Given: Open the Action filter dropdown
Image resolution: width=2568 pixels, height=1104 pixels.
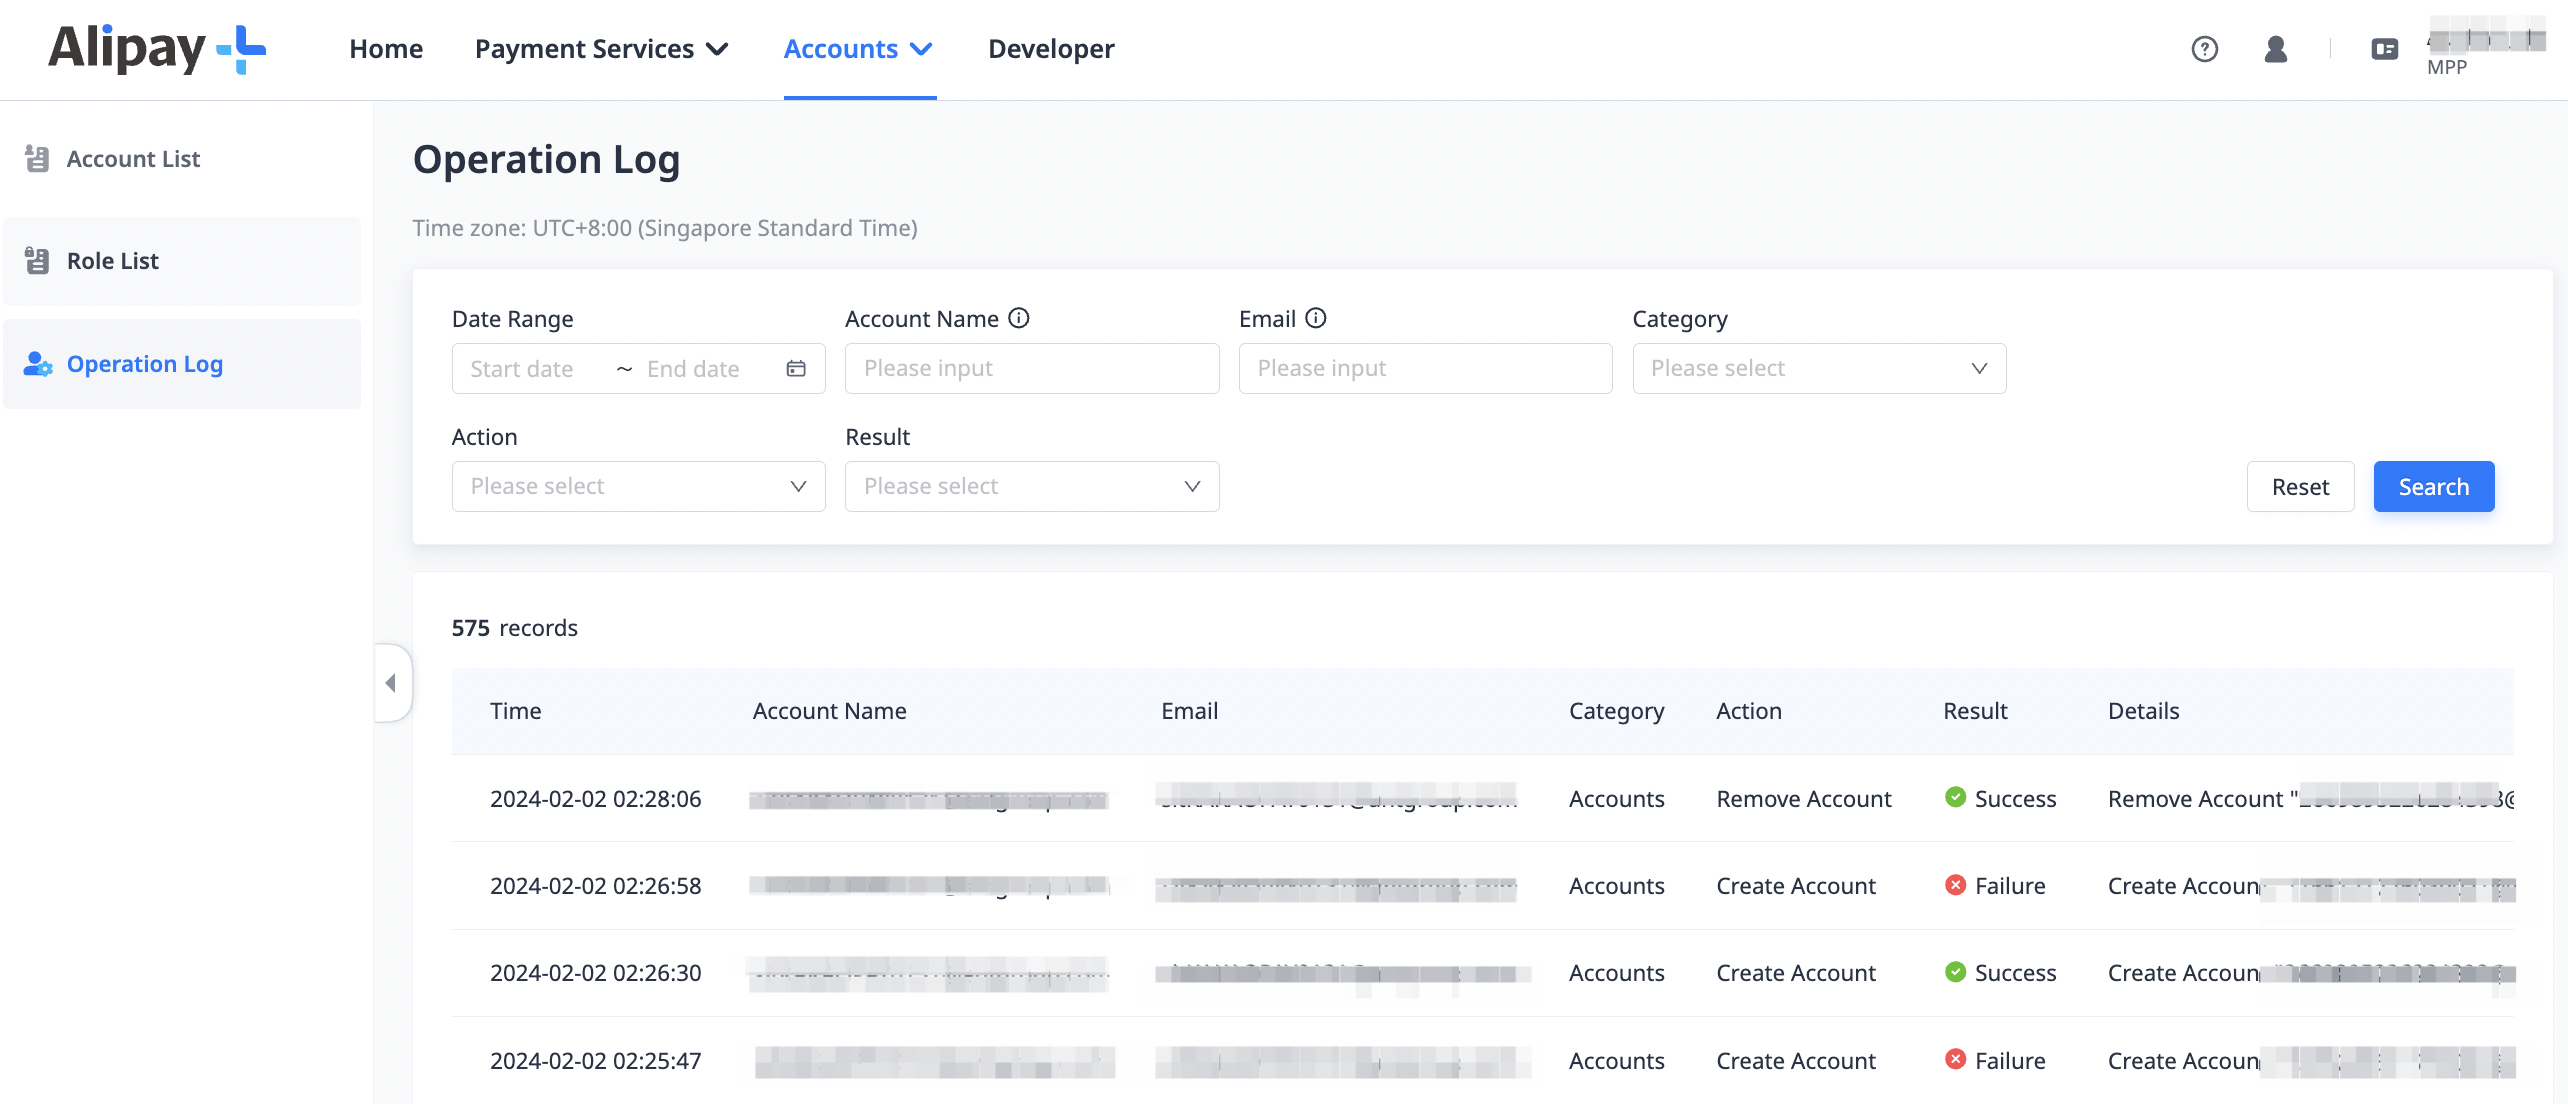Looking at the screenshot, I should (x=638, y=487).
